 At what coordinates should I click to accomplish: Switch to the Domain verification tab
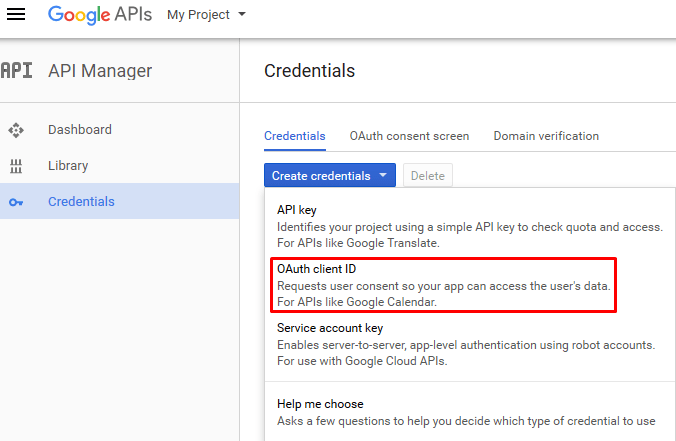546,136
